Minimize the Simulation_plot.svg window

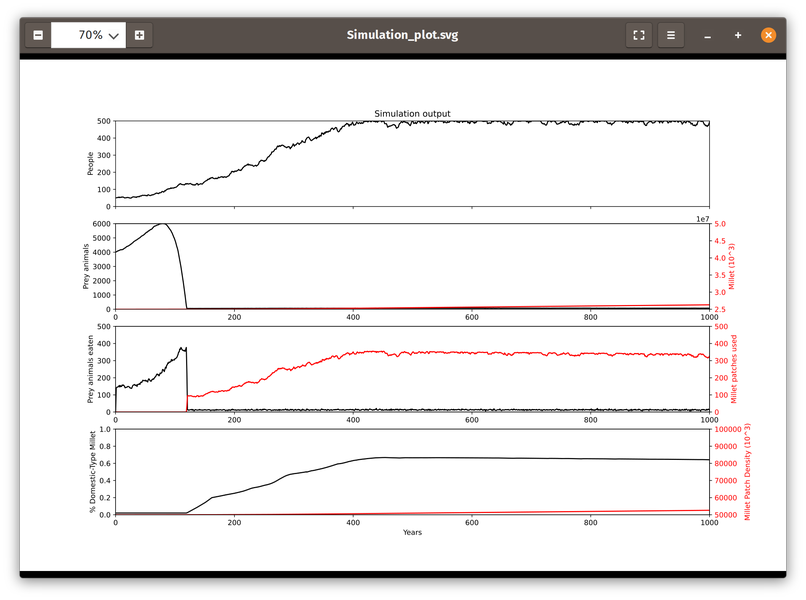707,35
